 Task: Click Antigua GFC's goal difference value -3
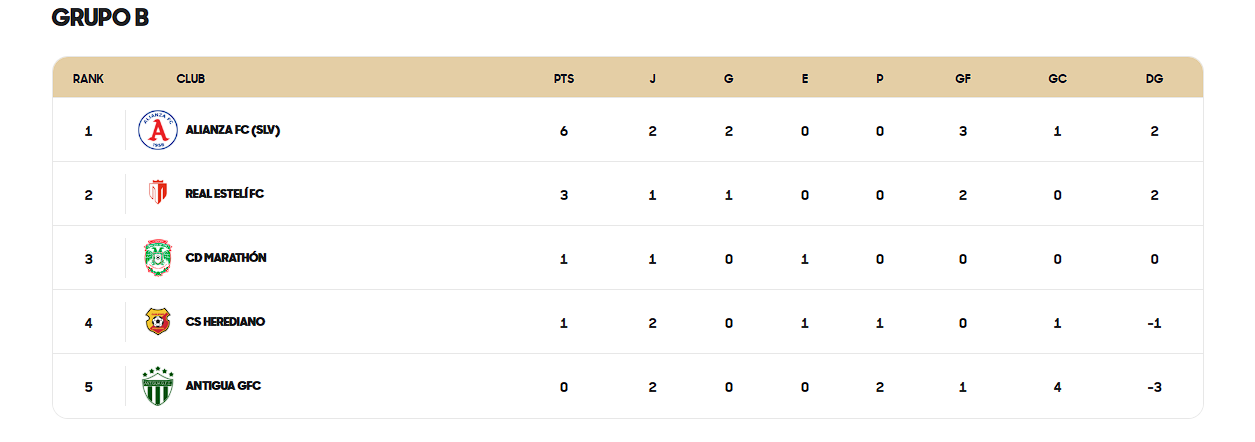pos(1154,387)
